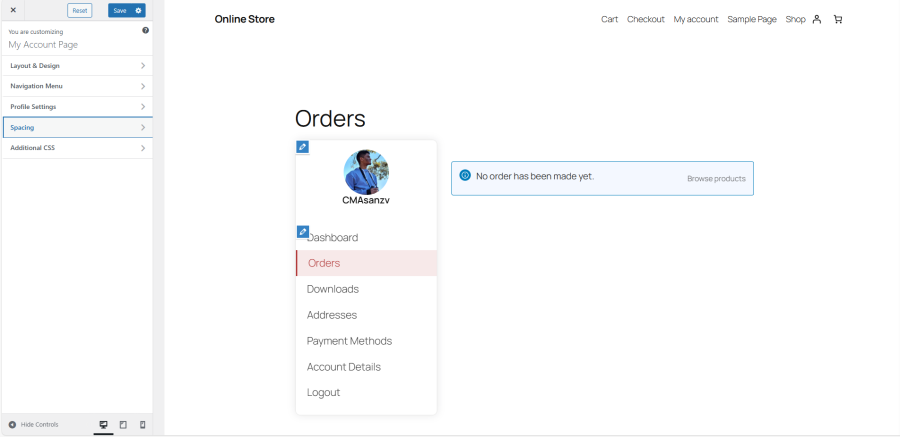900x437 pixels.
Task: Expand the Layout & Design chevron arrow
Action: pos(143,65)
